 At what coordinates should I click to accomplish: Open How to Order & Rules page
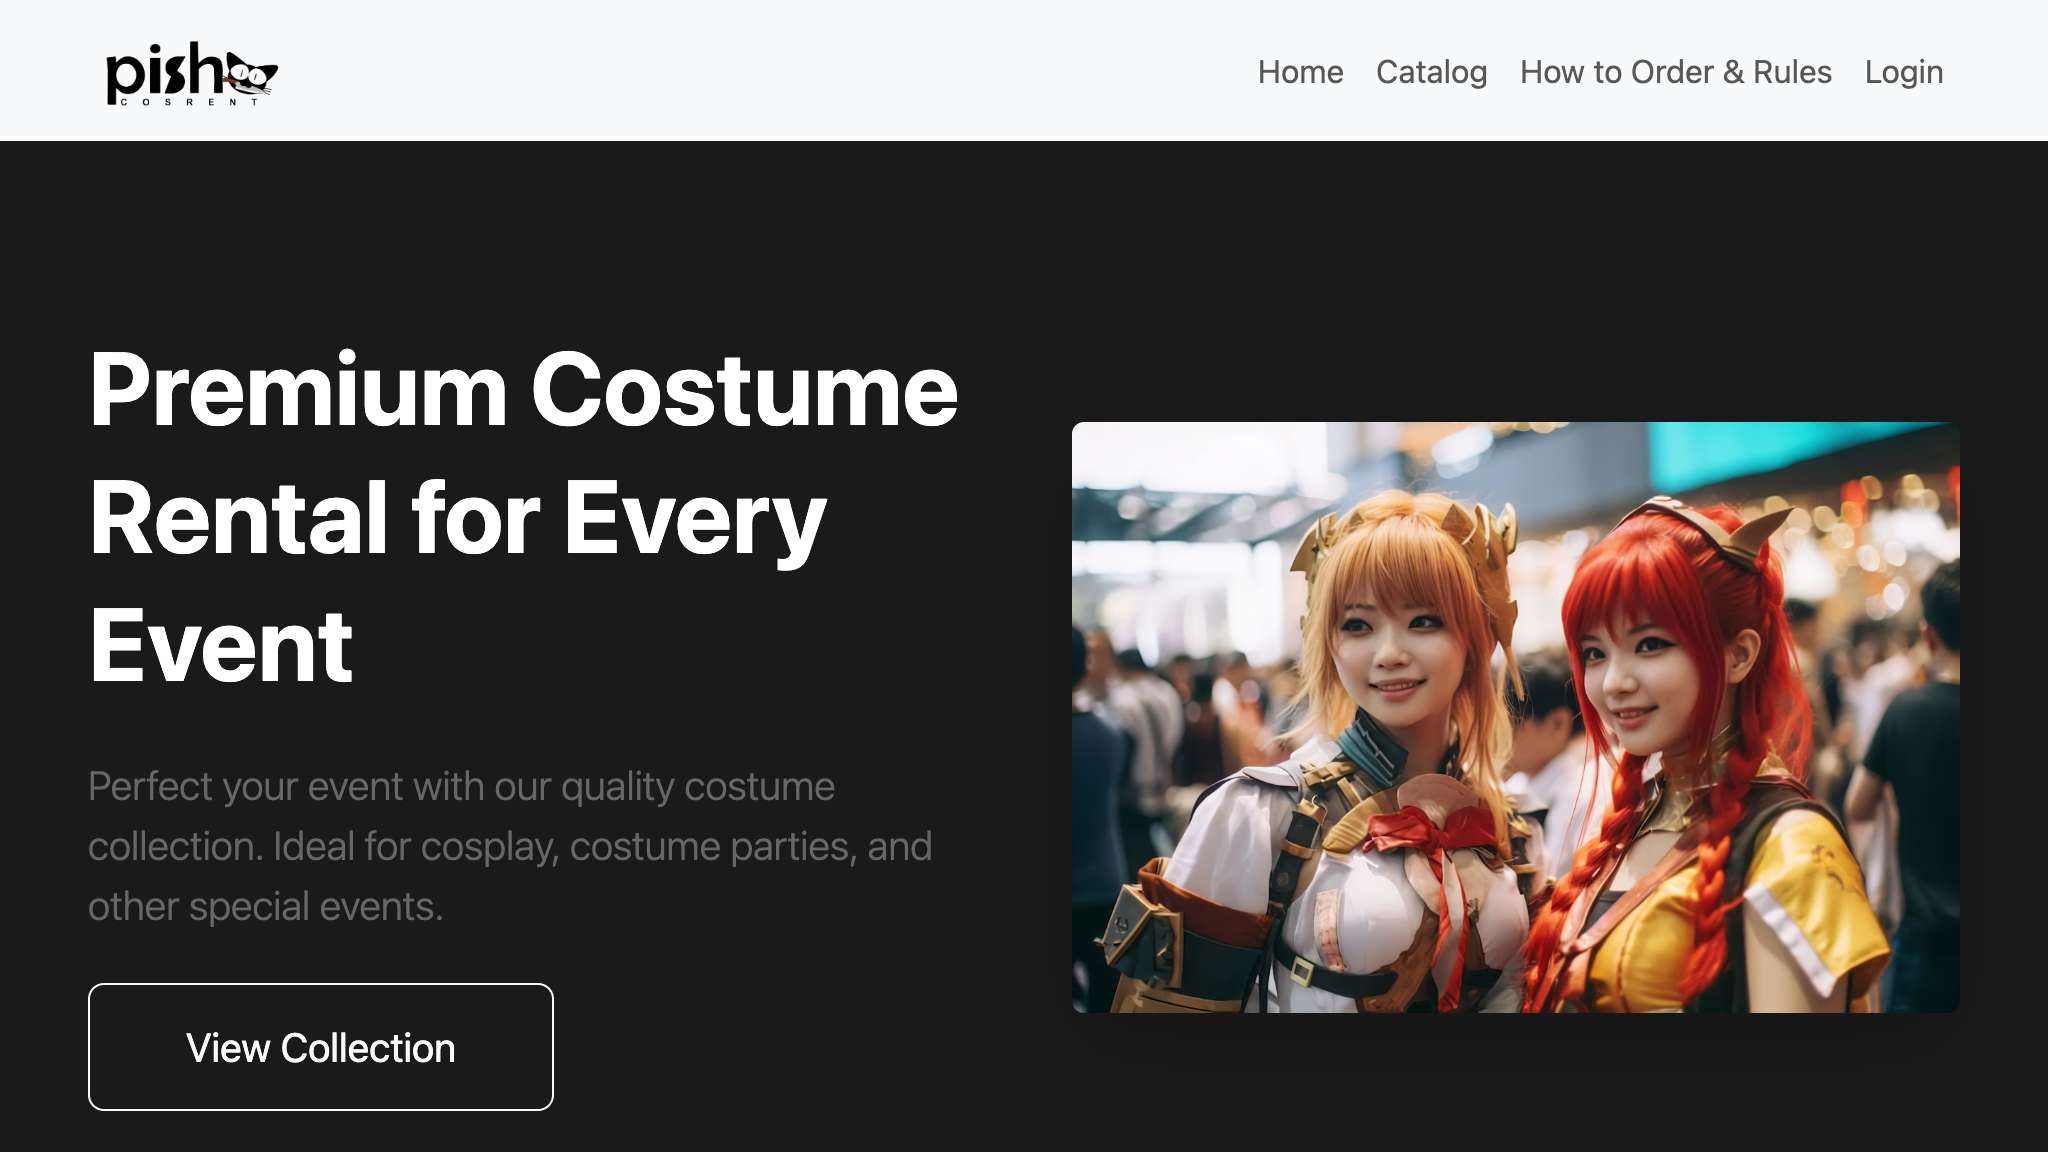(1675, 72)
